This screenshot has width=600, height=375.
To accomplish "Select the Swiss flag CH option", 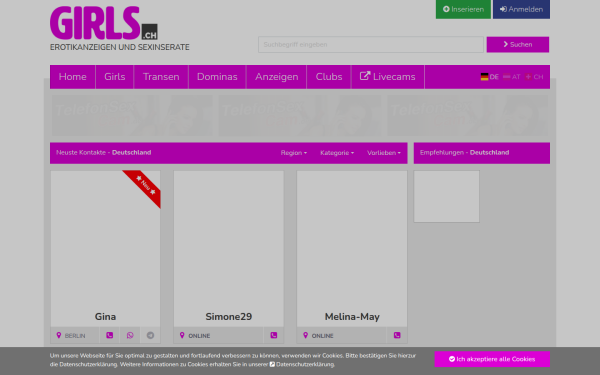I will coord(534,77).
